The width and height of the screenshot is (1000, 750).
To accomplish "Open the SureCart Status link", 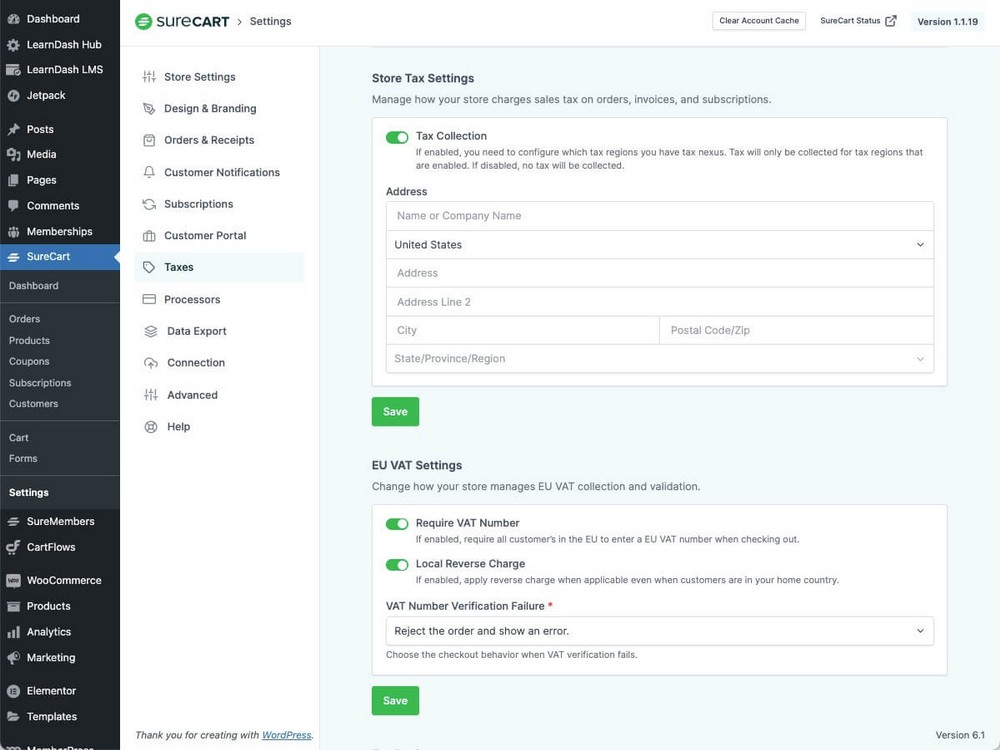I will point(858,21).
